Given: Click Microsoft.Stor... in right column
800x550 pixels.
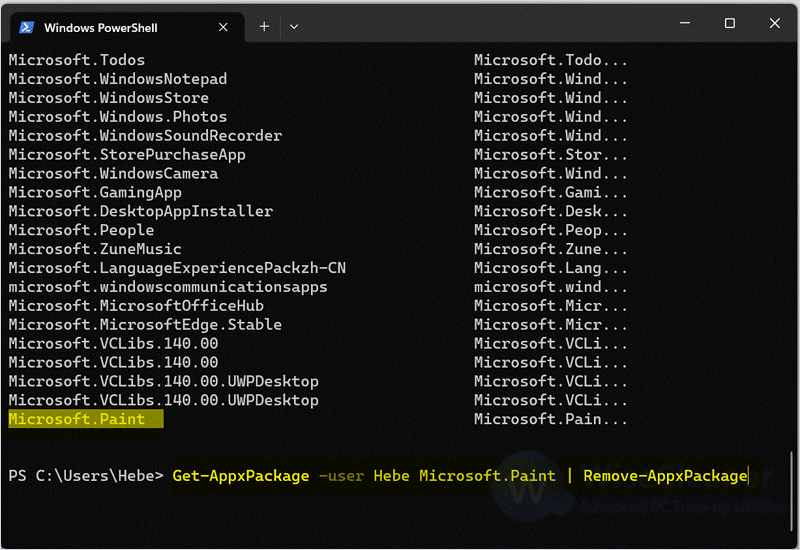Looking at the screenshot, I should [x=551, y=155].
